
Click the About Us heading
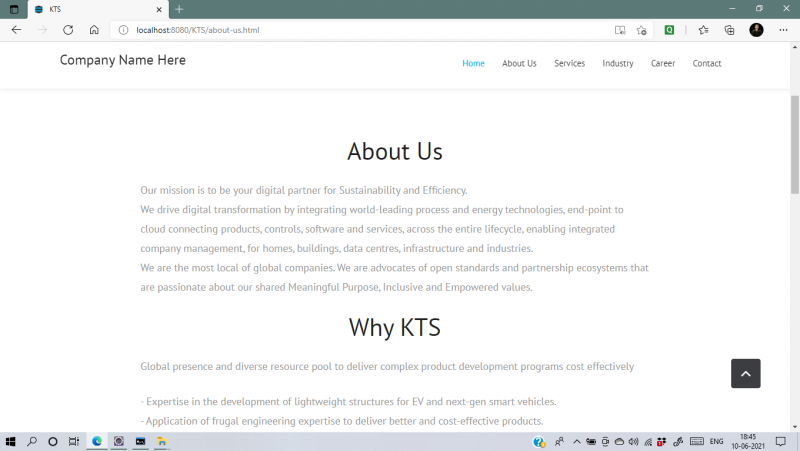(x=395, y=152)
